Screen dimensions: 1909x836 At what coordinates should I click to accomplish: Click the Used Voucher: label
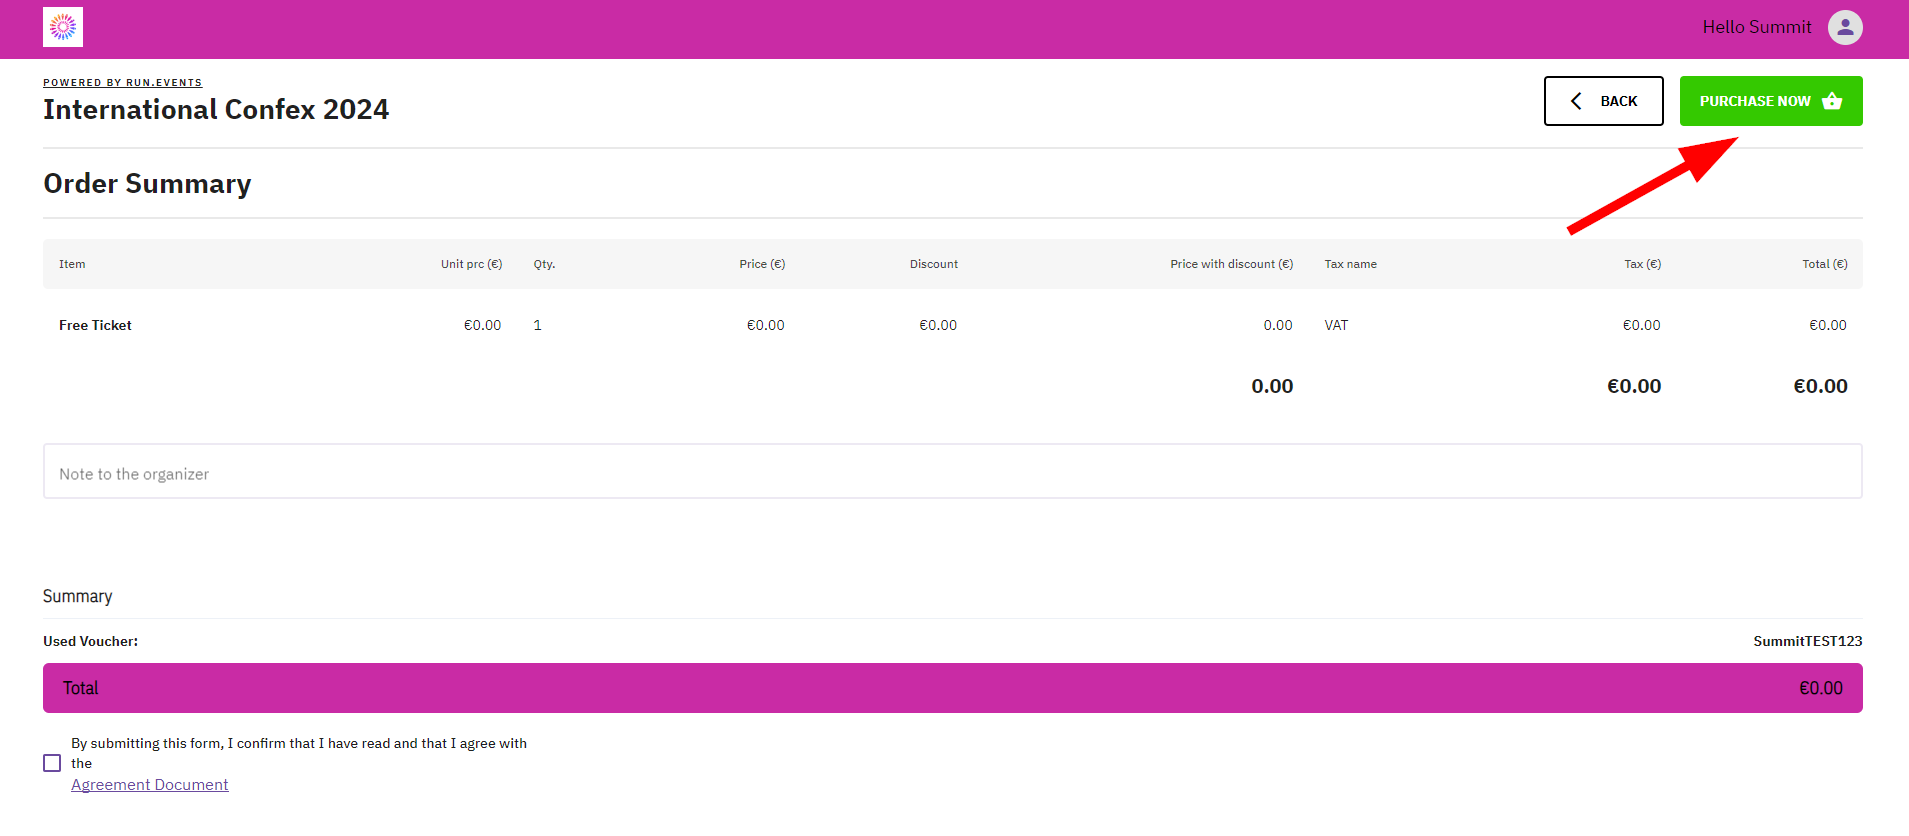click(91, 641)
